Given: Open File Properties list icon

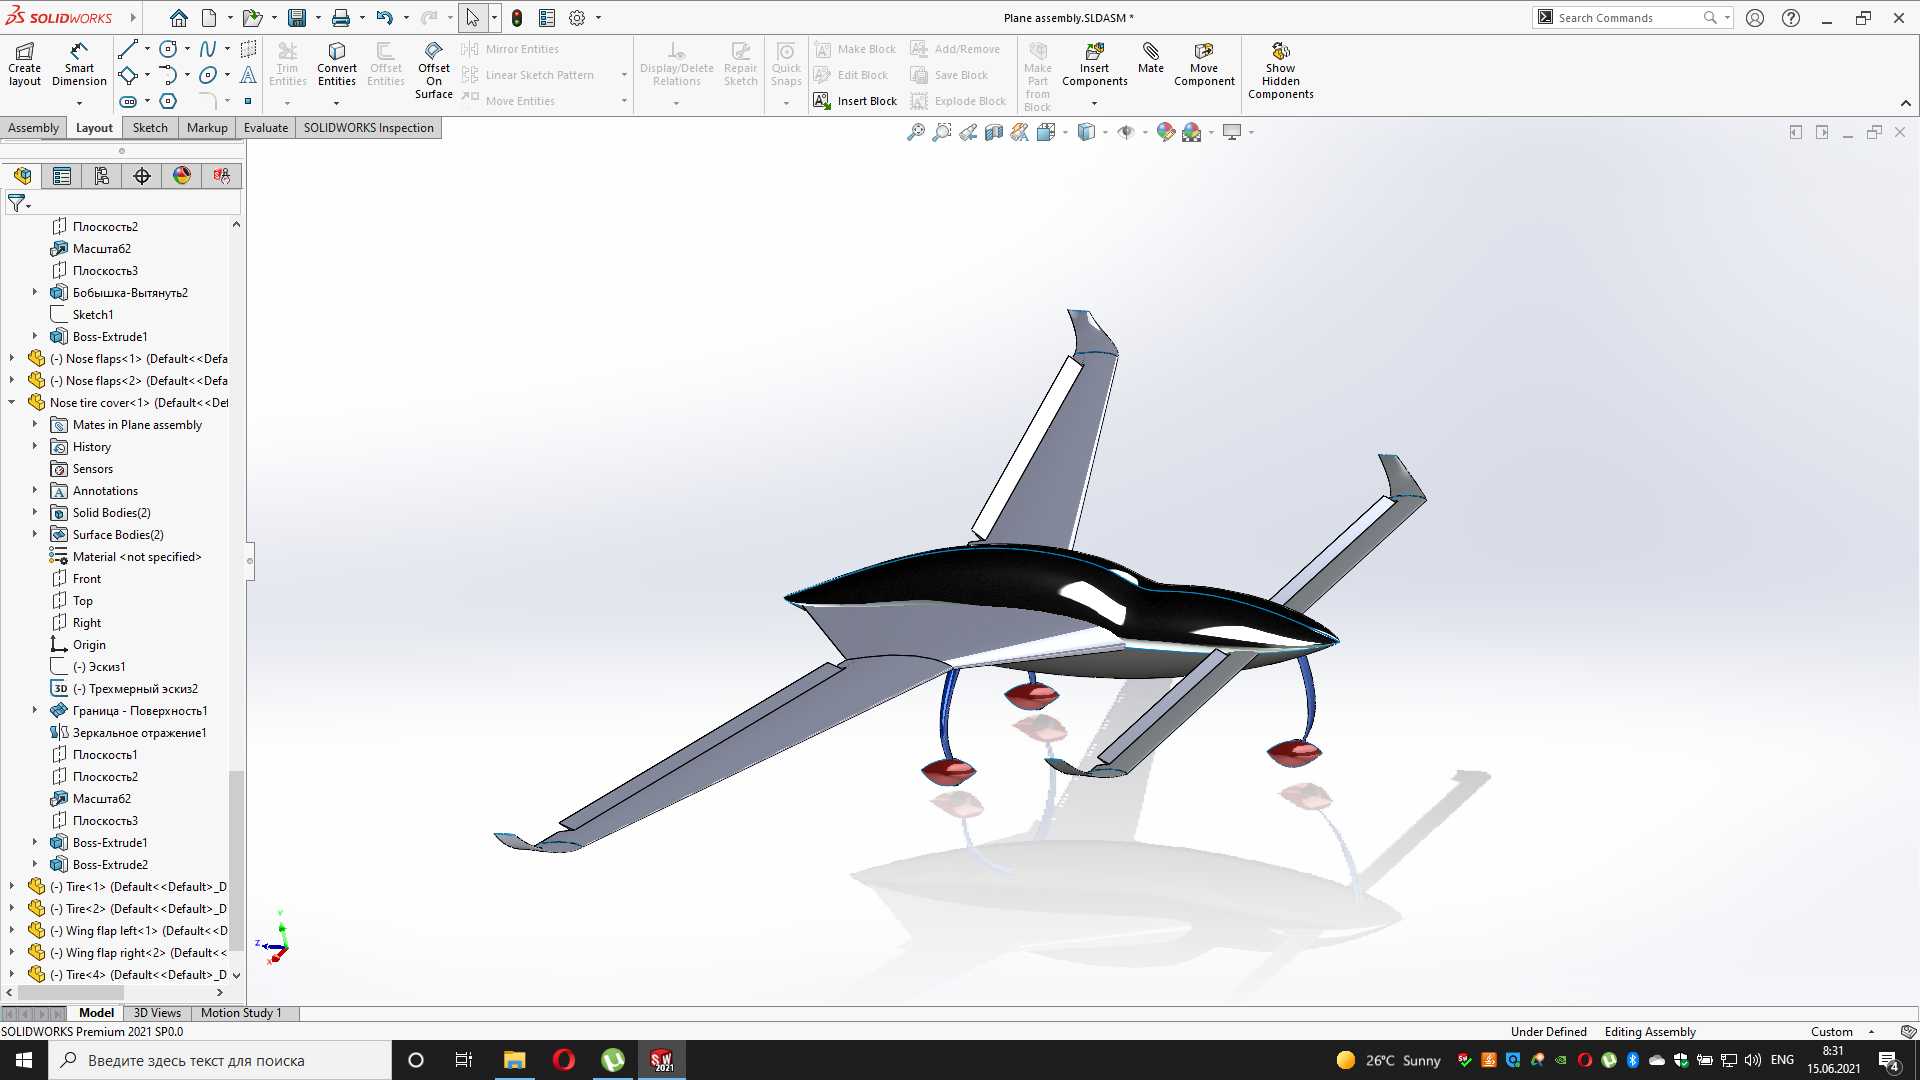Looking at the screenshot, I should pyautogui.click(x=547, y=18).
